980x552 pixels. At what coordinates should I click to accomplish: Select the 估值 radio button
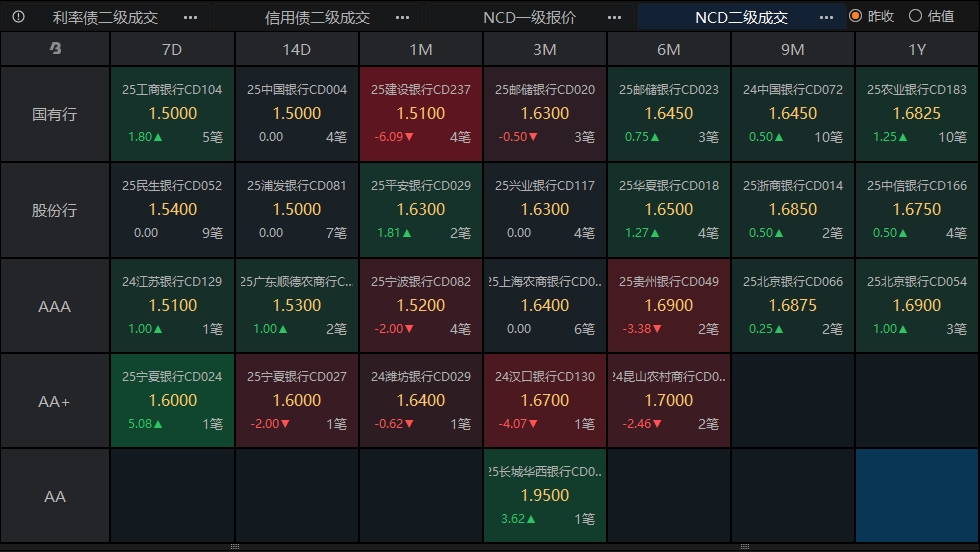tap(915, 16)
